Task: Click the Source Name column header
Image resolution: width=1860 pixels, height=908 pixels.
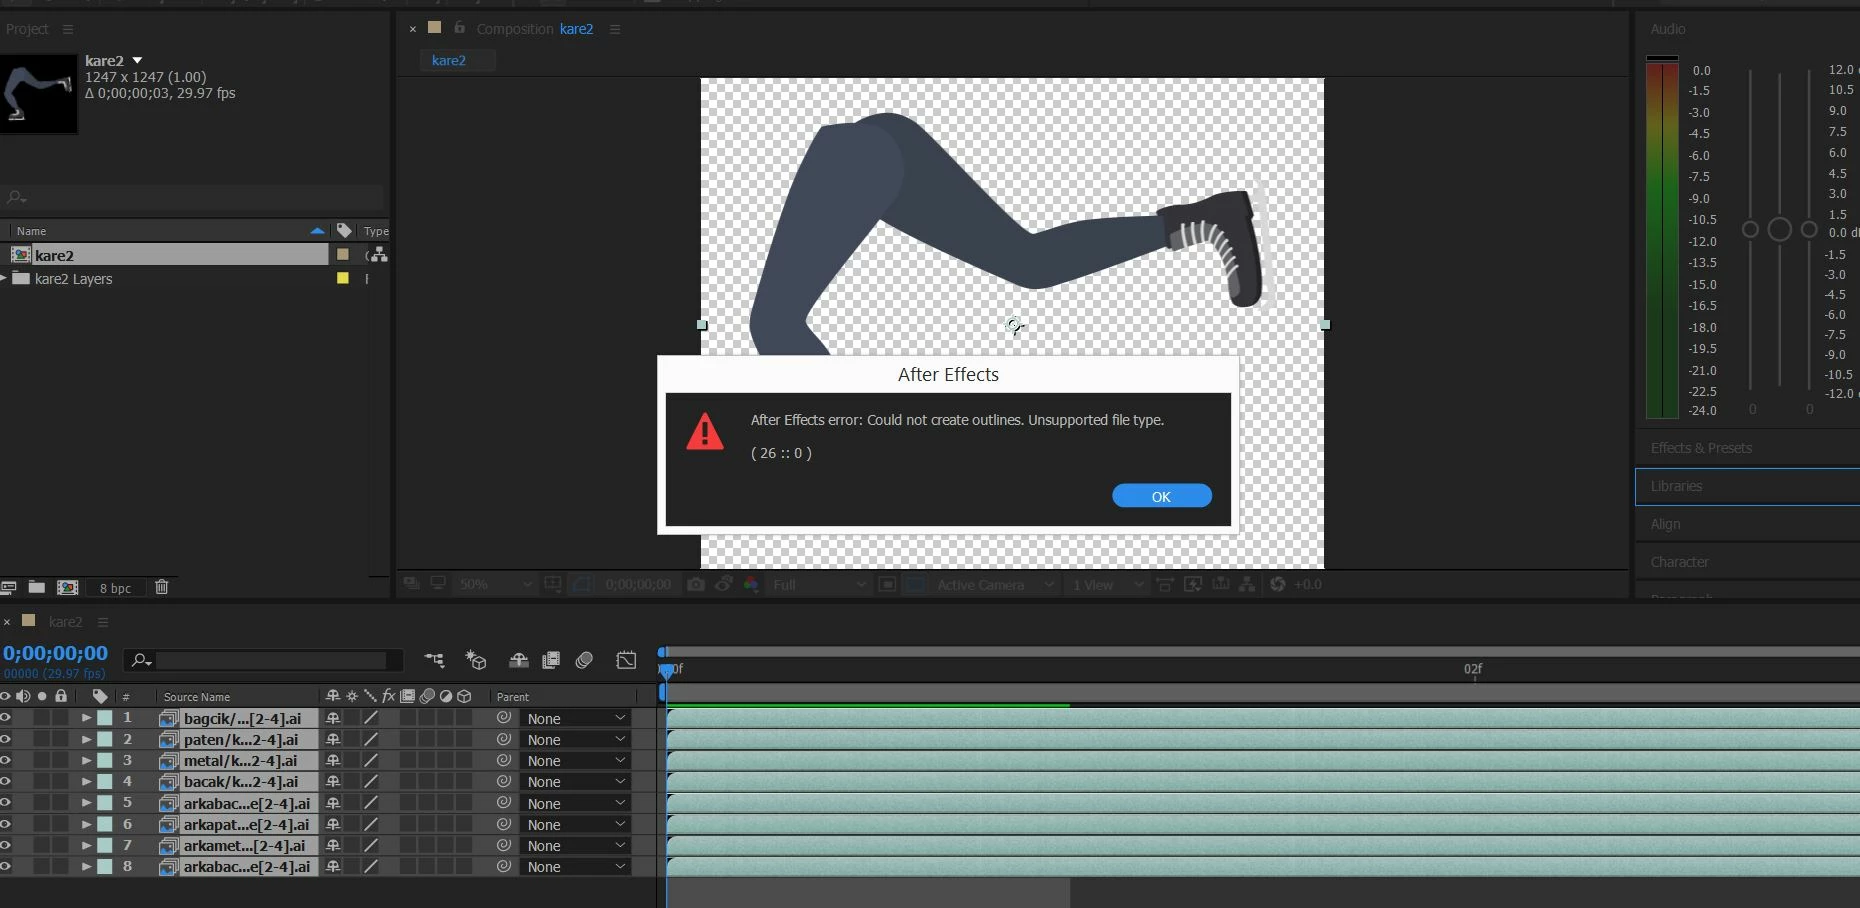Action: click(x=197, y=697)
